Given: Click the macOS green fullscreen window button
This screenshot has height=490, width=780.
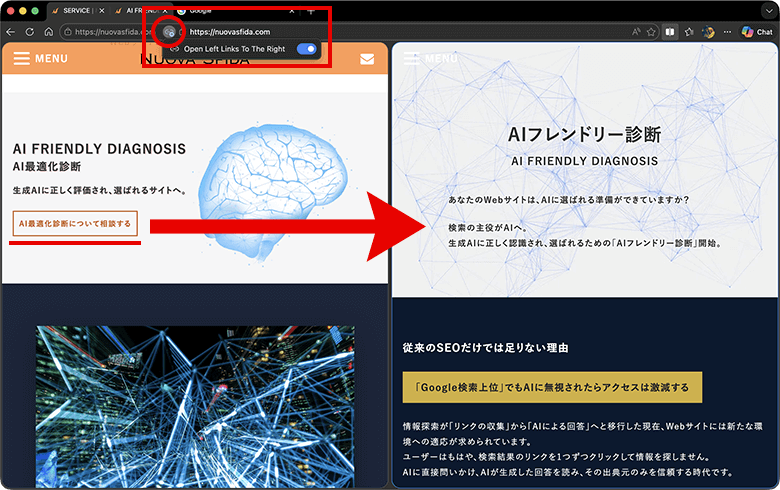Looking at the screenshot, I should coord(35,10).
